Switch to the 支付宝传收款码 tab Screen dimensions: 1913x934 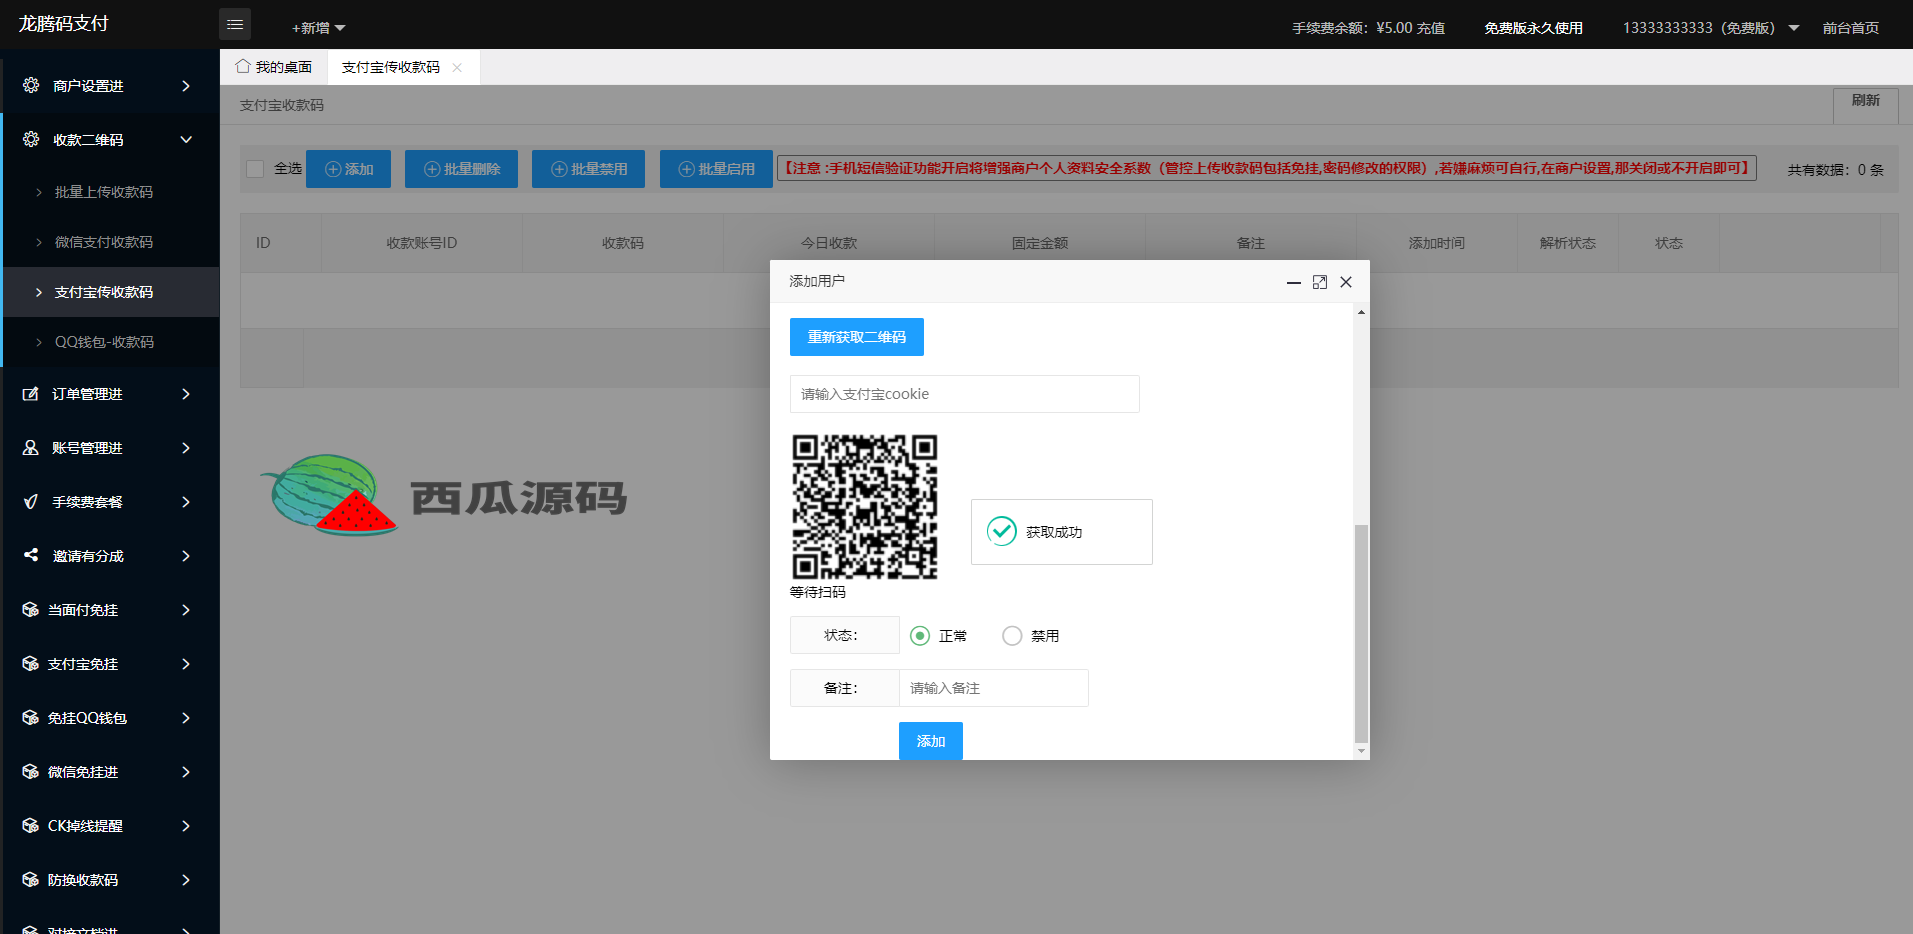pyautogui.click(x=391, y=67)
